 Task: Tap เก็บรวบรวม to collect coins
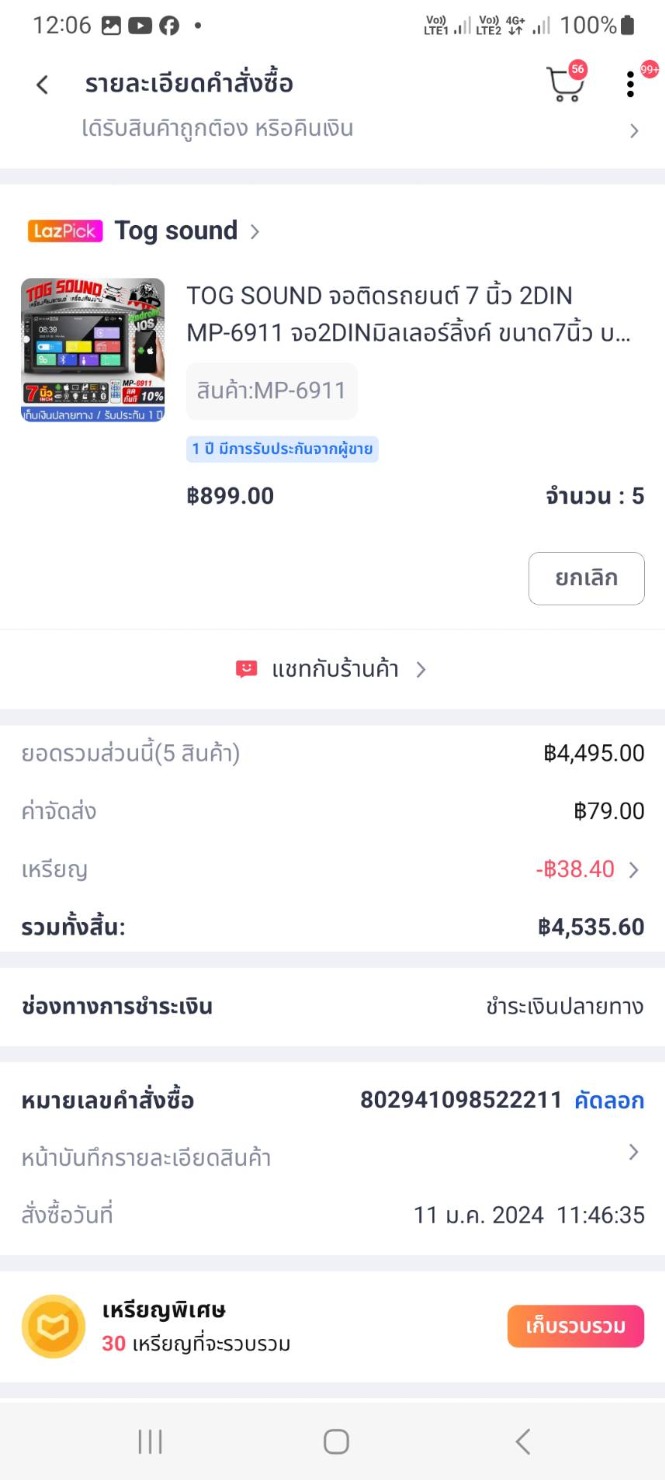tap(575, 1326)
